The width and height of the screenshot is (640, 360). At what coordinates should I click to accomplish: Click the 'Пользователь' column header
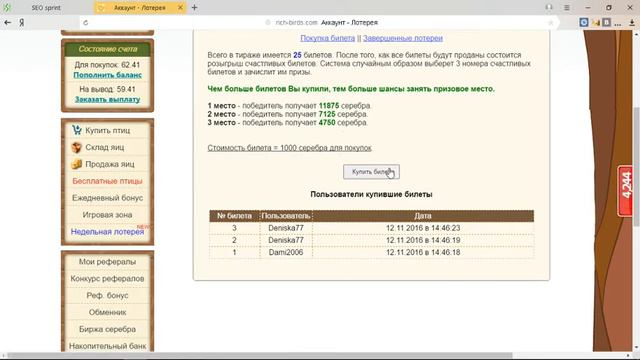(x=286, y=216)
